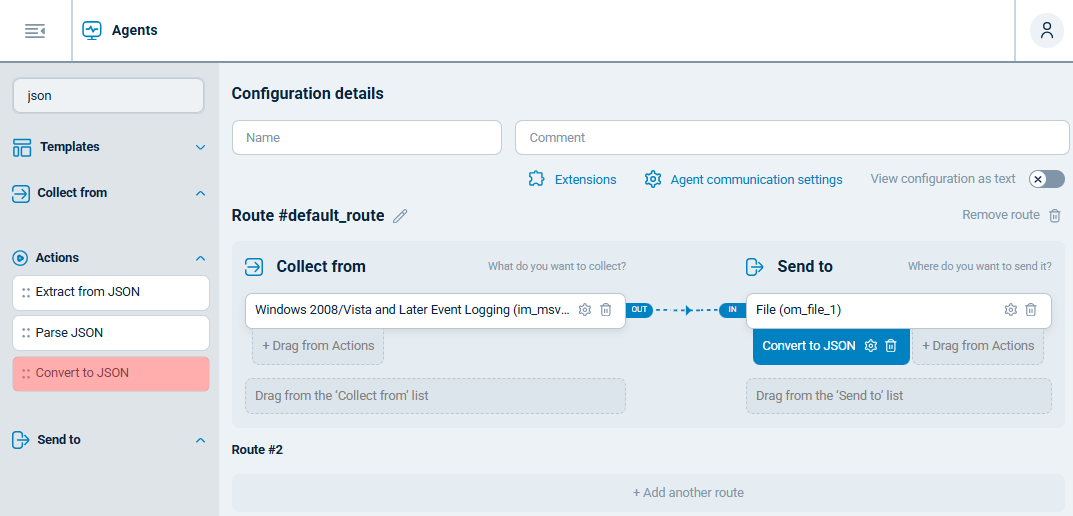Open the user profile icon

pyautogui.click(x=1046, y=30)
